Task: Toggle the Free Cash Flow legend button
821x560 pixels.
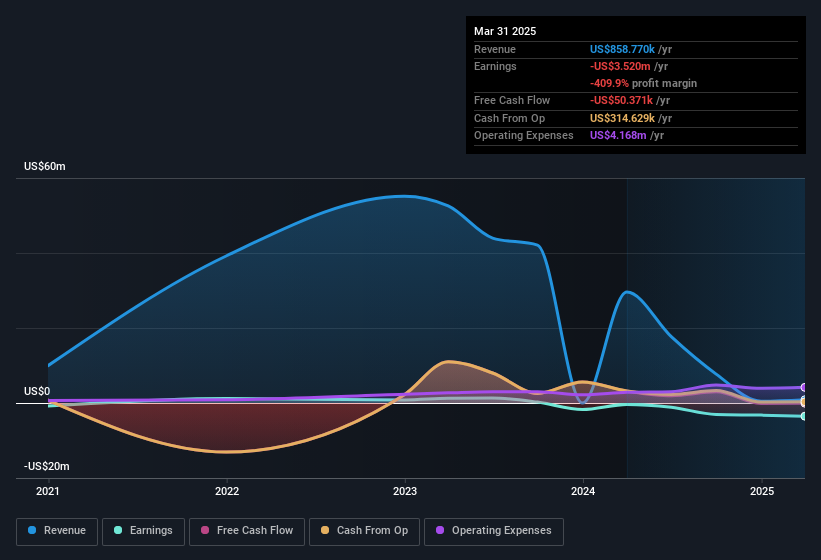Action: [x=247, y=532]
